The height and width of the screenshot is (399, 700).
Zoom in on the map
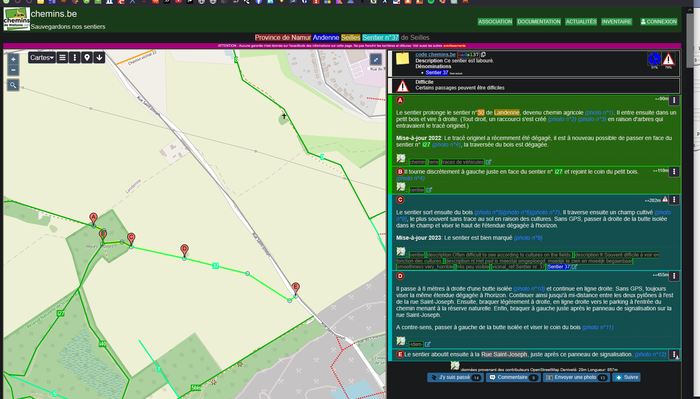[x=13, y=59]
